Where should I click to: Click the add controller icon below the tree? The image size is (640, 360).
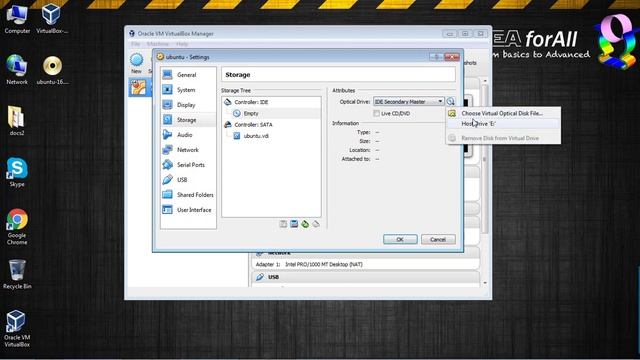(x=283, y=224)
